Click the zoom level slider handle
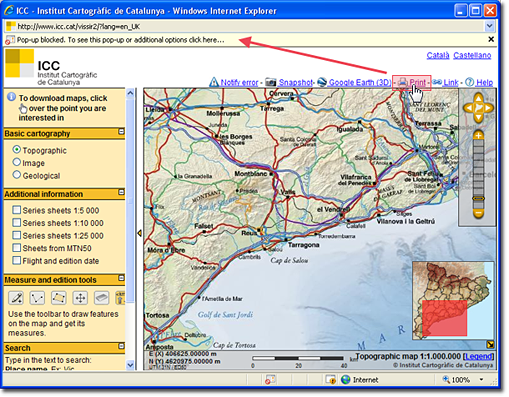The height and width of the screenshot is (397, 509). coord(478,198)
